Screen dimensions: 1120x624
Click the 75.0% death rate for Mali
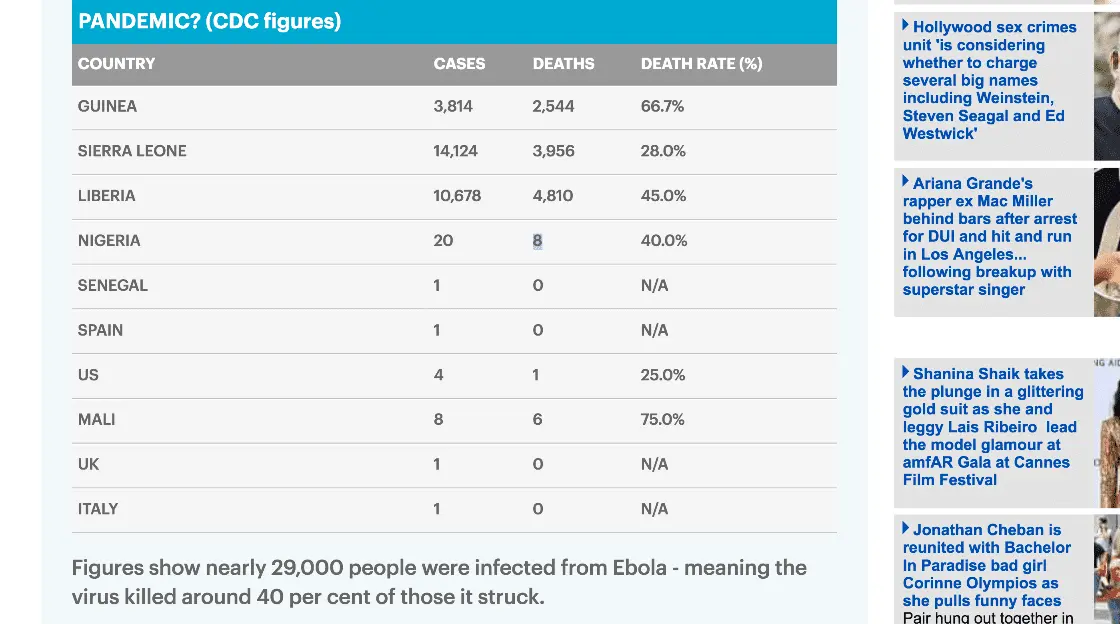point(662,420)
